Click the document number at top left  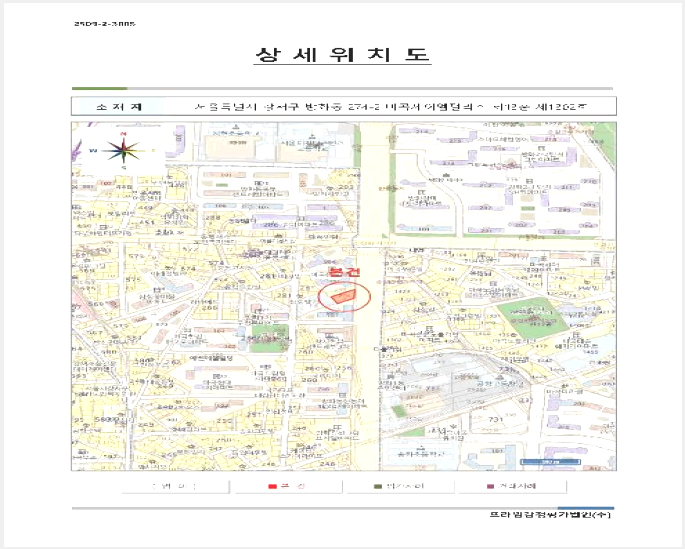105,24
